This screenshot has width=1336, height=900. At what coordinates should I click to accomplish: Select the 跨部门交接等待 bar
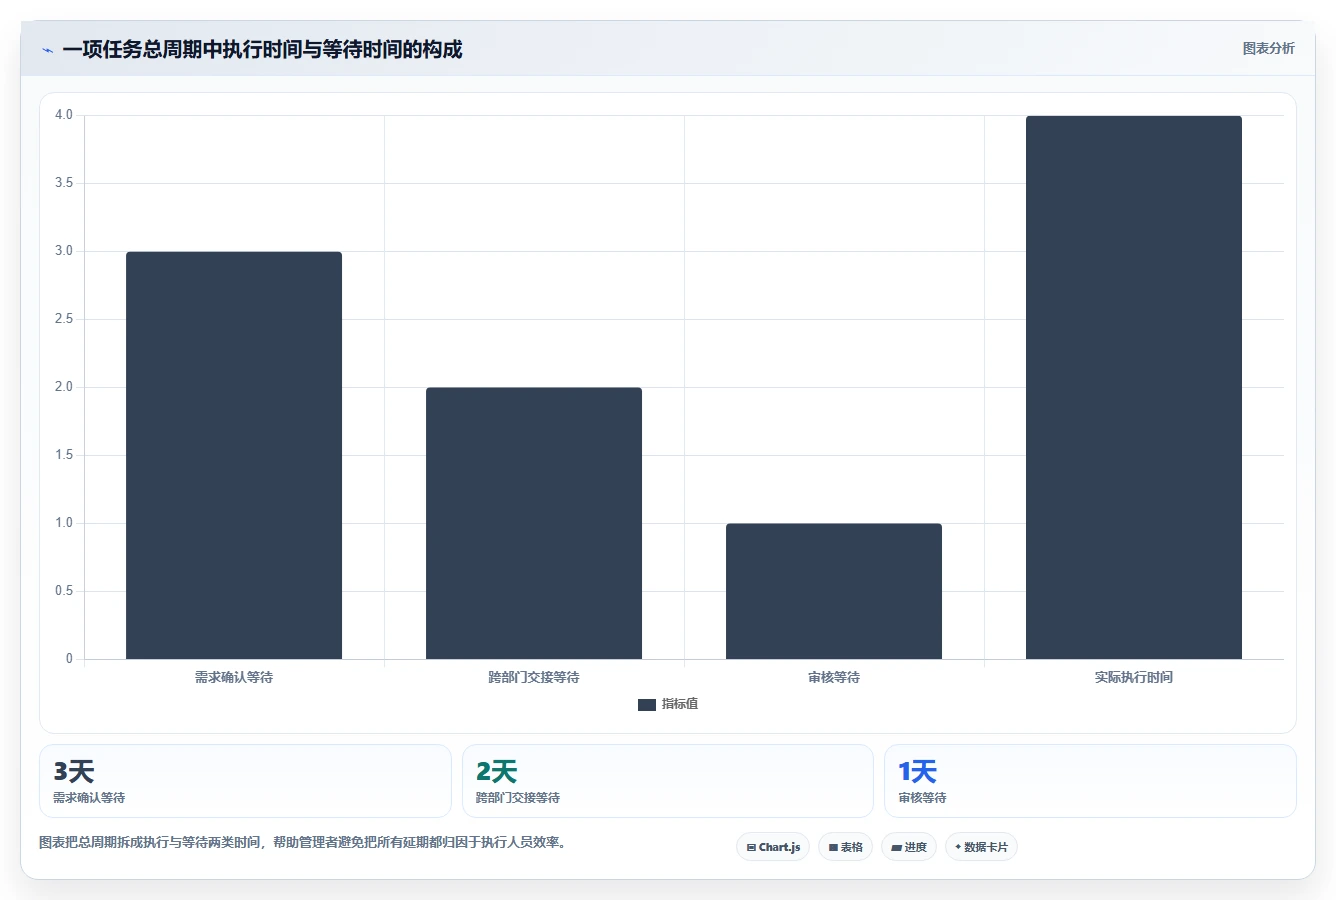coord(534,523)
